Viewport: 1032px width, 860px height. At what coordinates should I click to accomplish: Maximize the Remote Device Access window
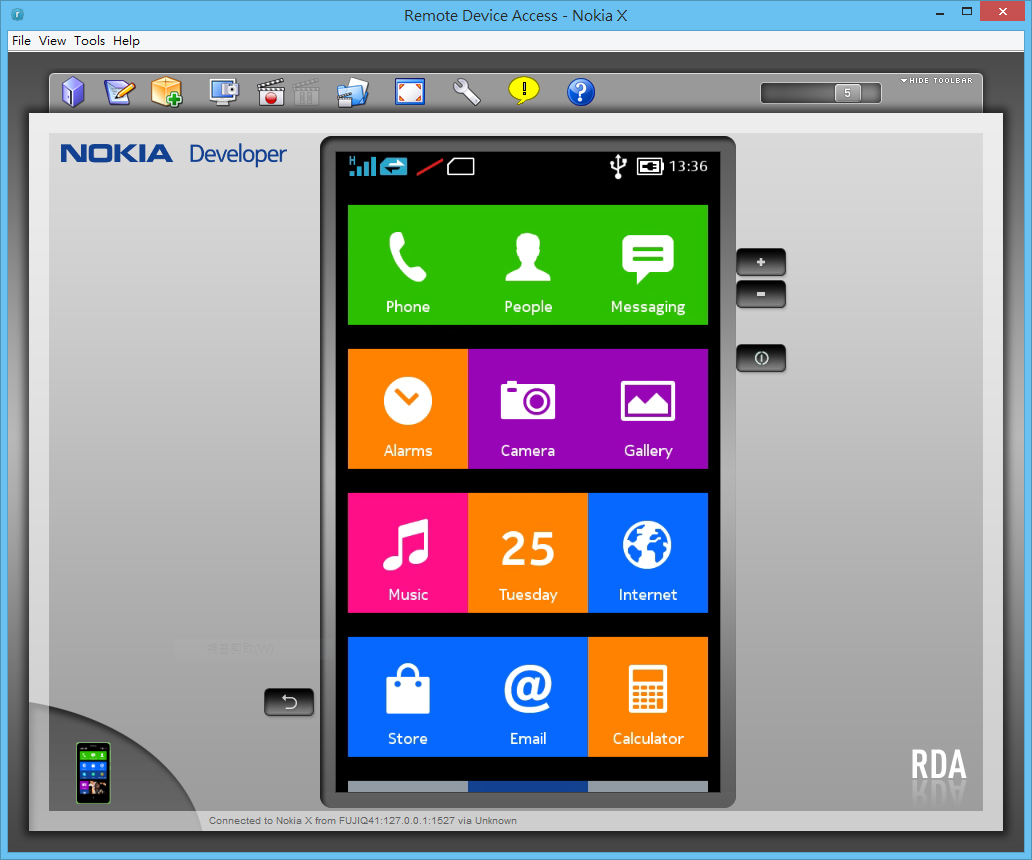[x=967, y=12]
